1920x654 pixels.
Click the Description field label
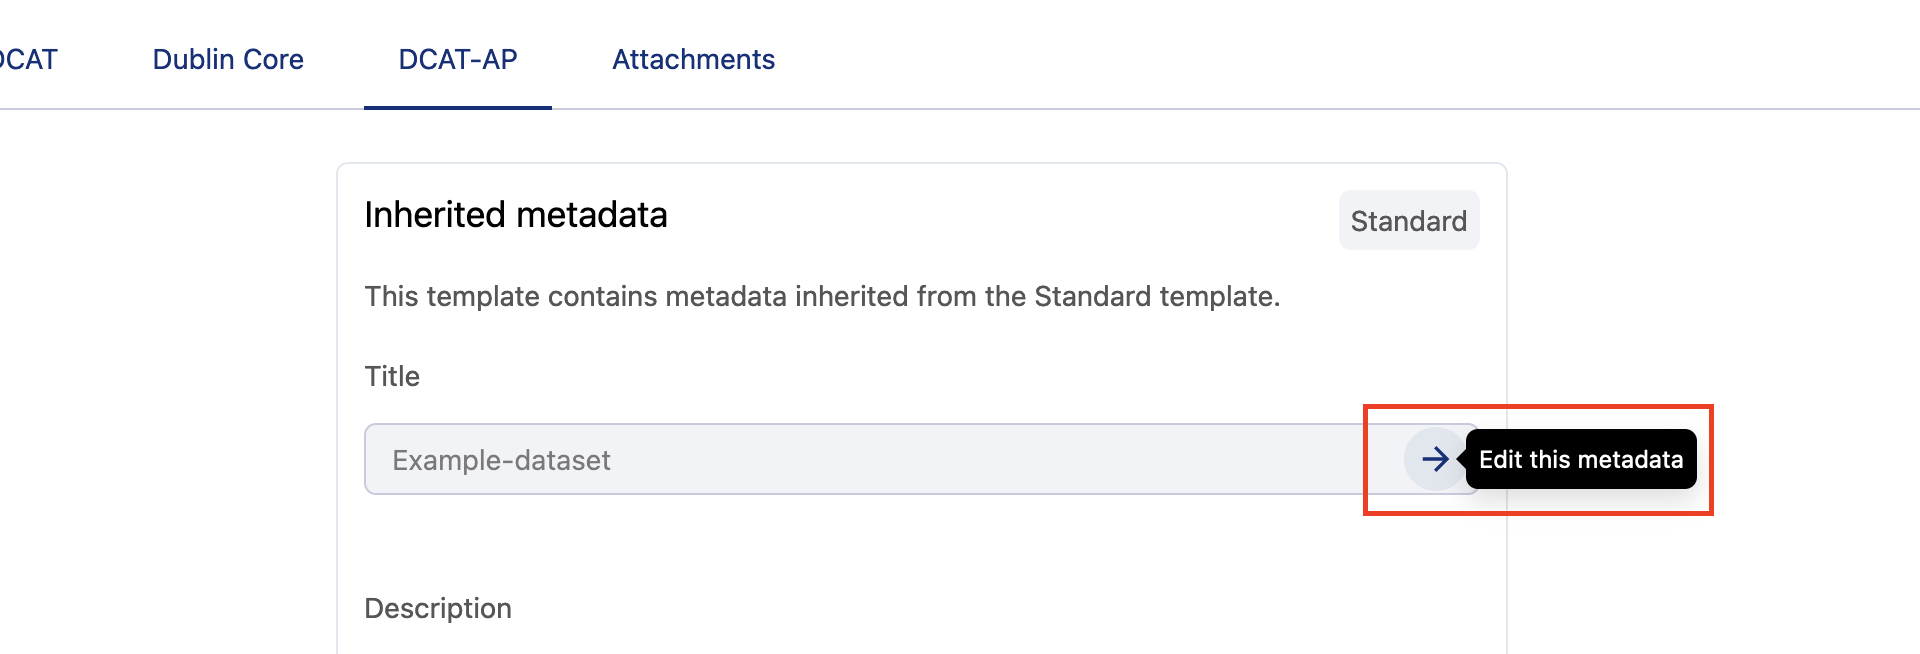click(438, 608)
